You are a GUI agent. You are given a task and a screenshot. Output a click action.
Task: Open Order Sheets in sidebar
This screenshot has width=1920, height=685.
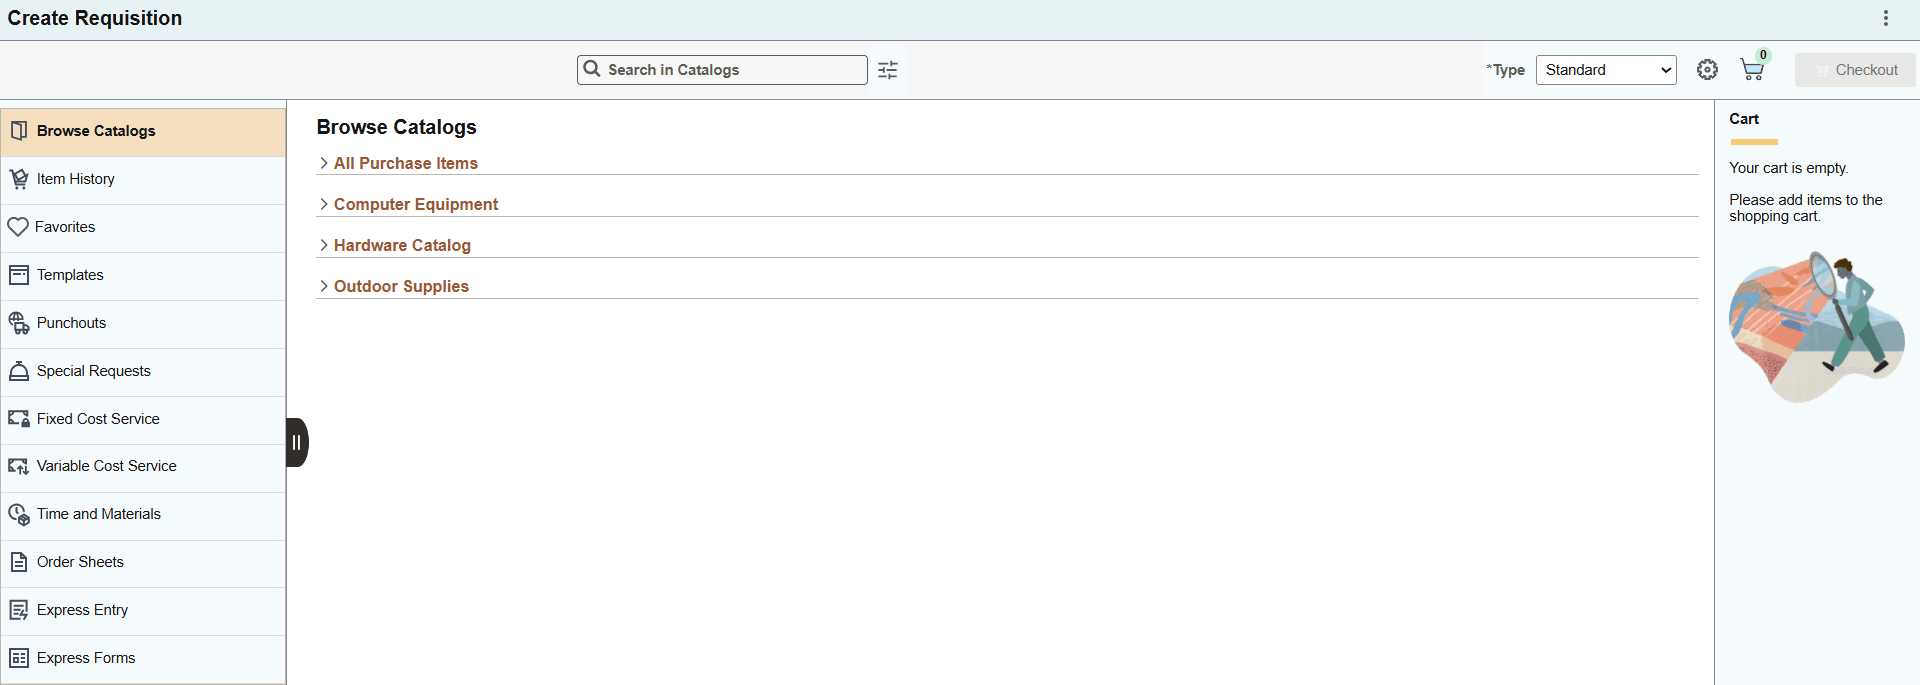point(144,563)
